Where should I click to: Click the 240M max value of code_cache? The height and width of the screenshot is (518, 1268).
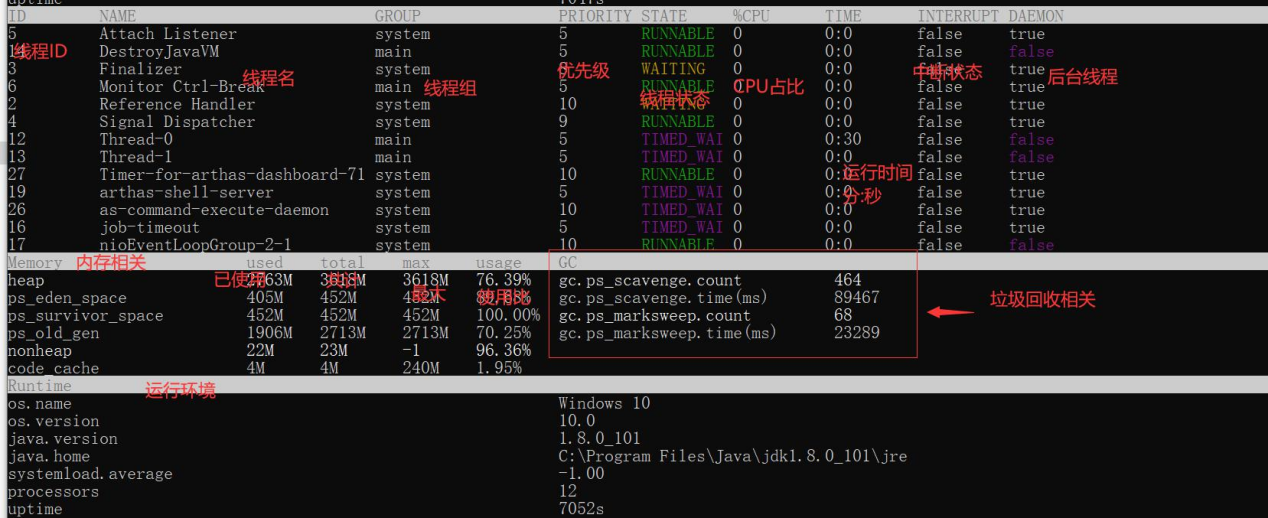(421, 369)
